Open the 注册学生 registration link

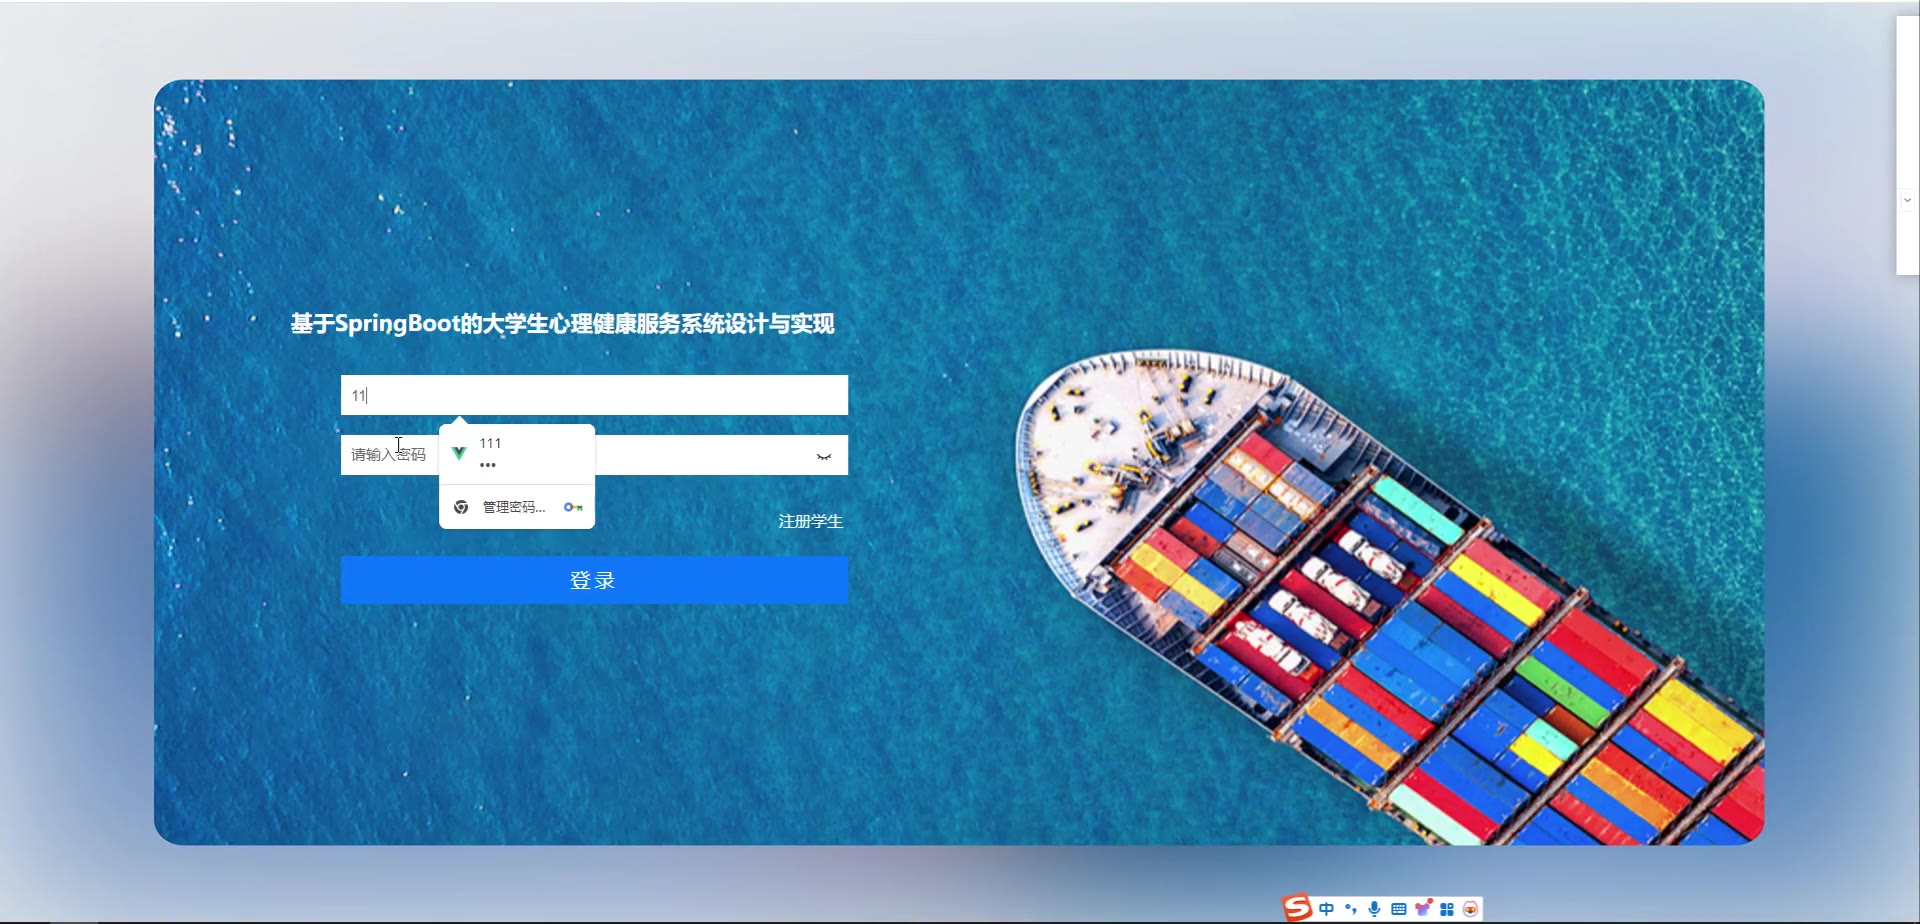811,521
